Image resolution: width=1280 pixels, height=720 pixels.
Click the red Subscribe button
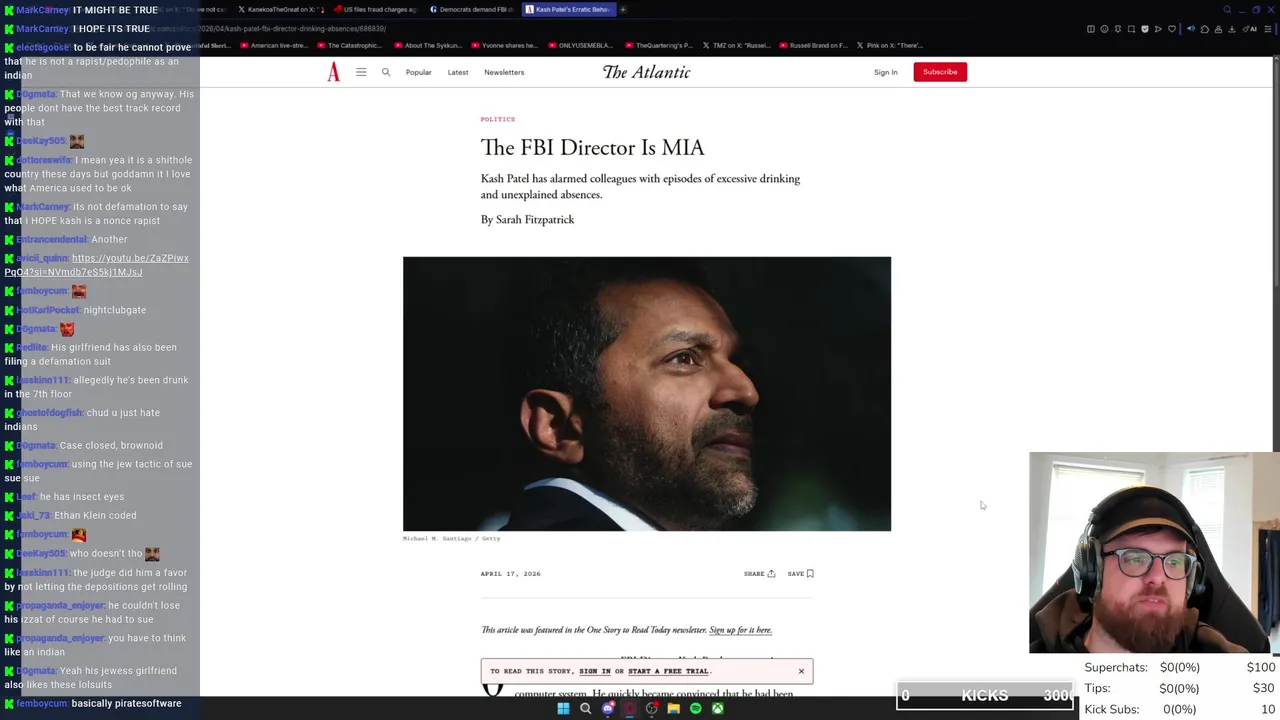940,72
